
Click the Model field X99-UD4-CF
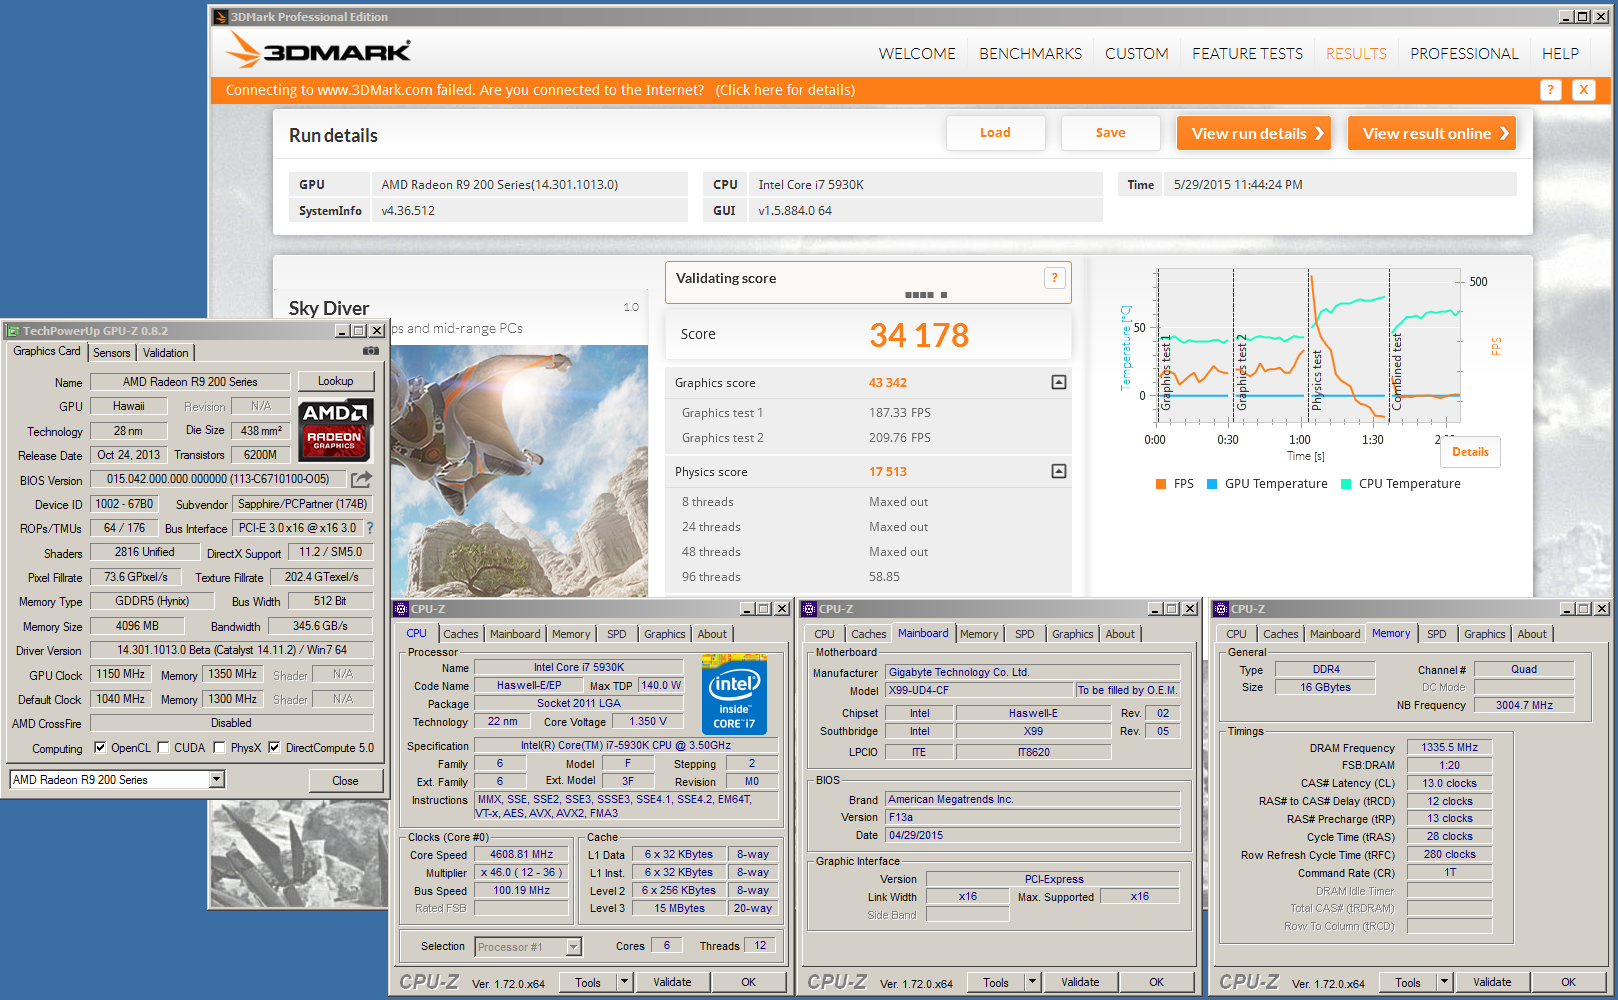(x=979, y=690)
